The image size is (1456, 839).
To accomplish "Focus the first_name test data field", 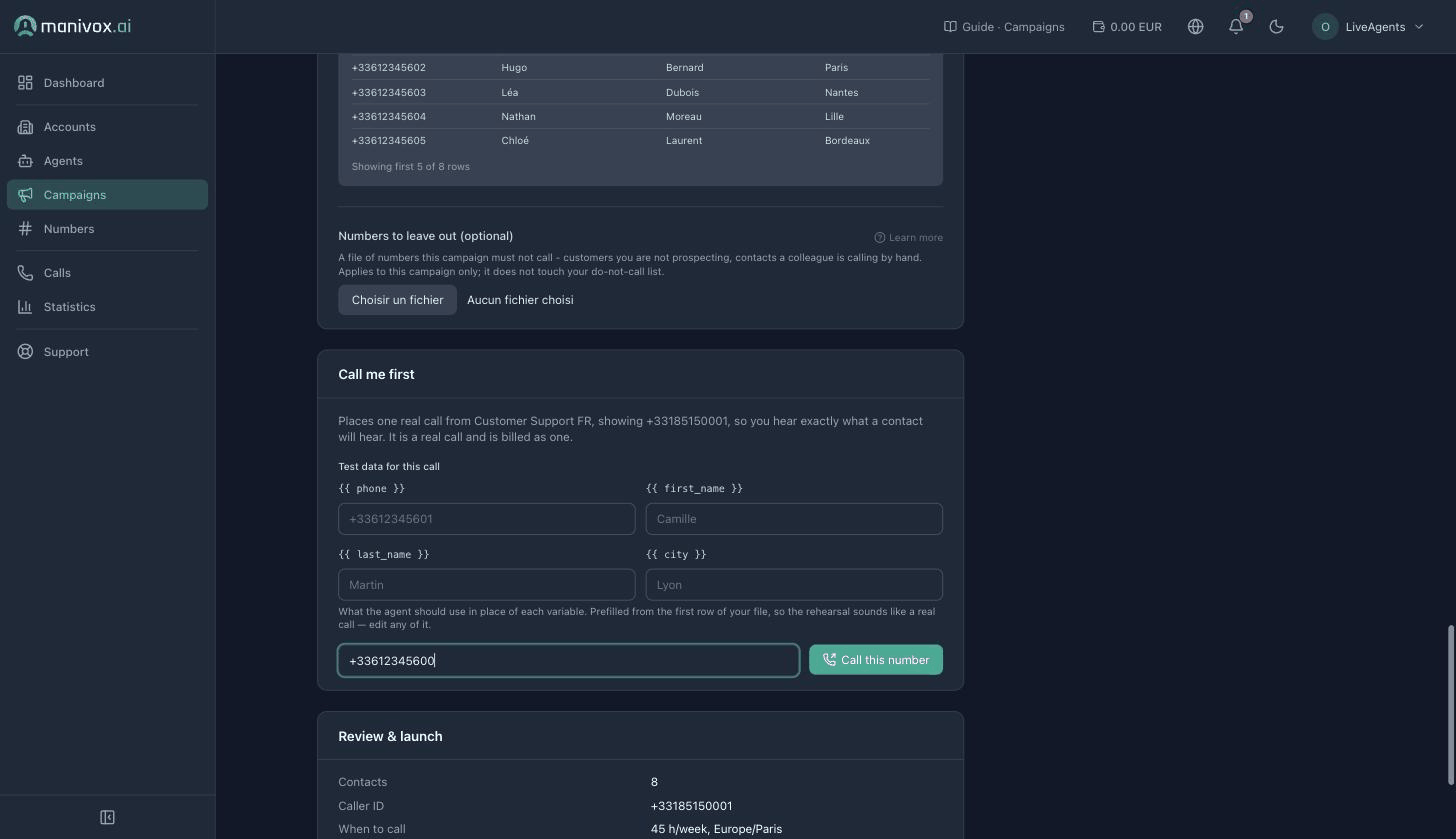I will [794, 519].
